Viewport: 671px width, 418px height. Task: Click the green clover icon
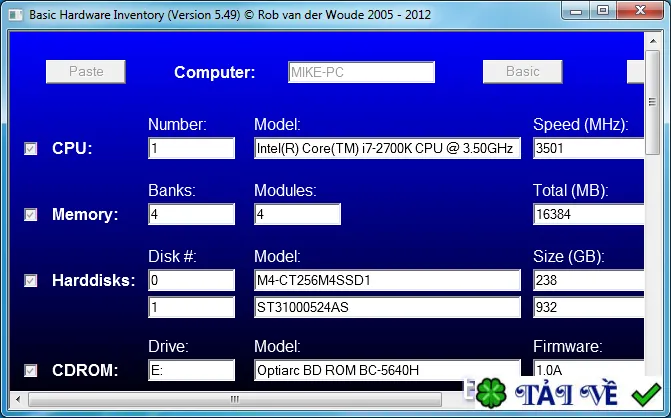pos(490,393)
